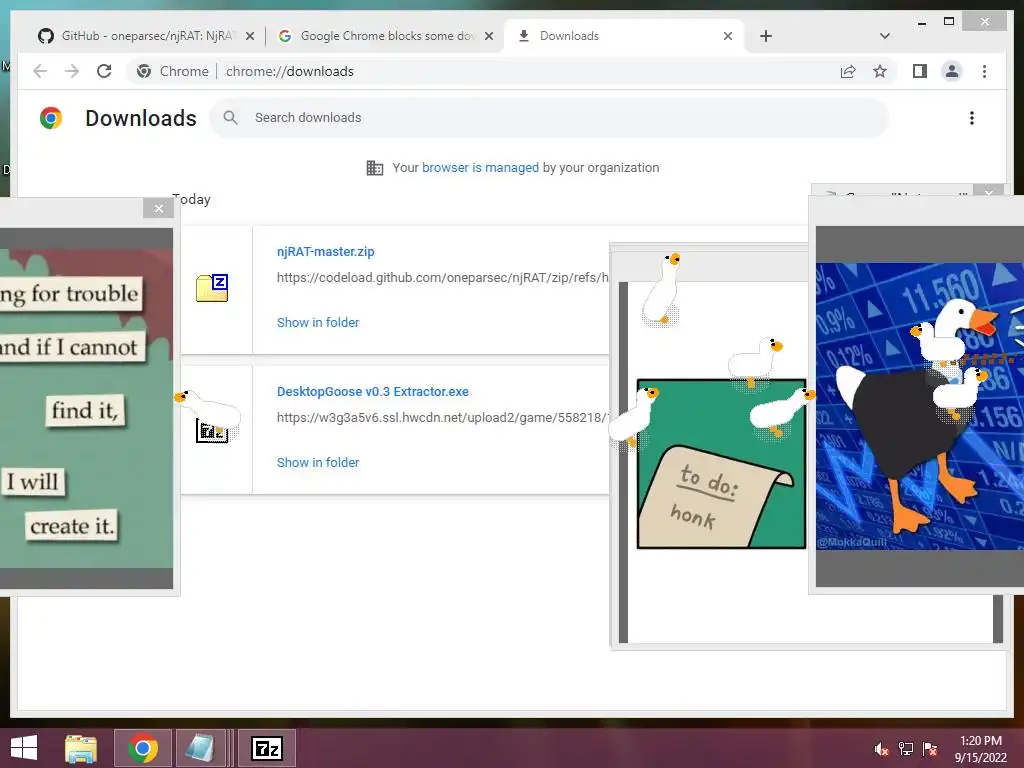1024x768 pixels.
Task: Open the 7-Zip taskbar icon
Action: [x=267, y=748]
